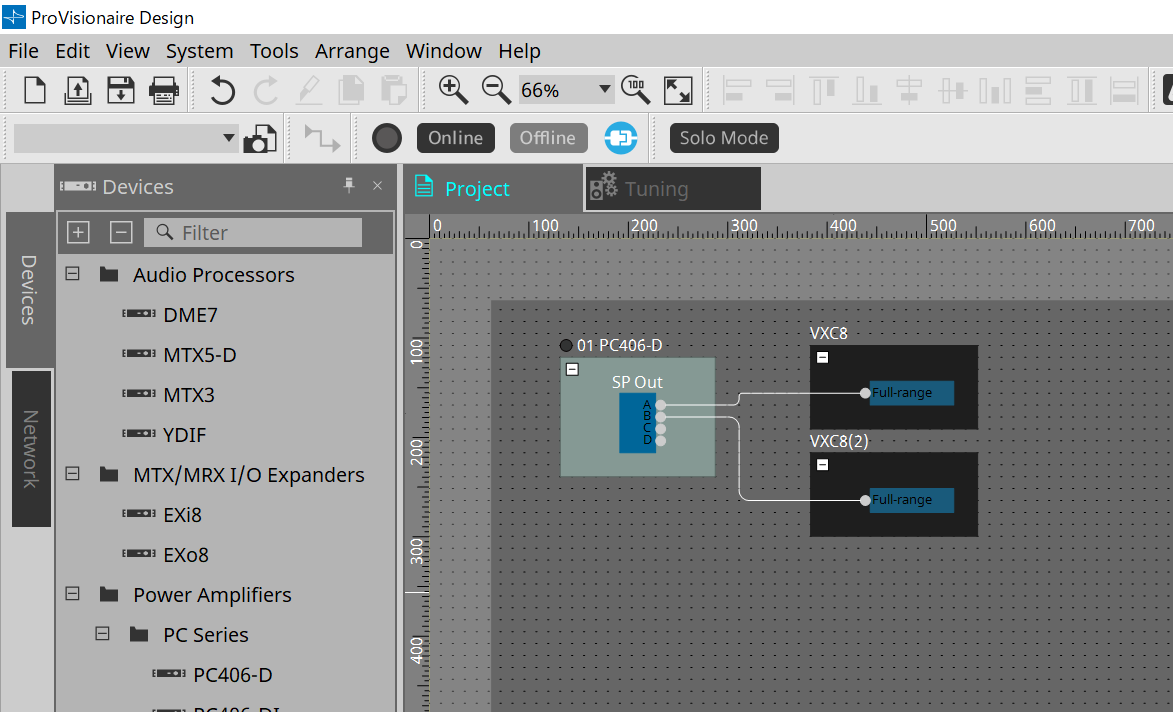Open the Network side tab
The width and height of the screenshot is (1173, 712).
tap(30, 448)
